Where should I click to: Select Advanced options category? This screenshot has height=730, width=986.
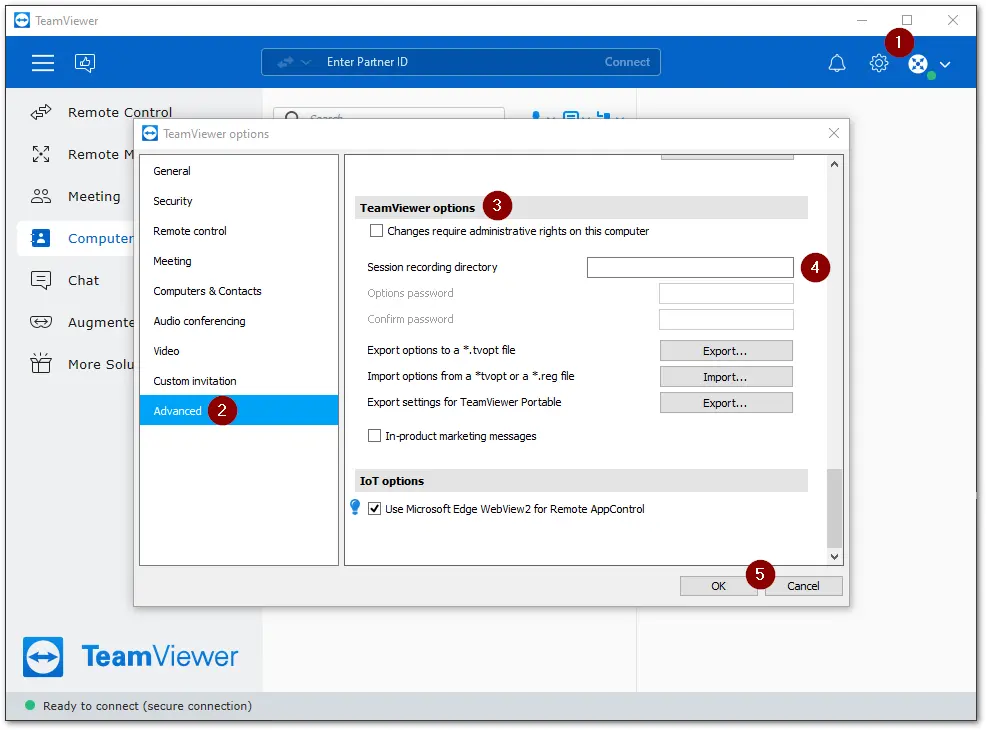click(x=239, y=411)
